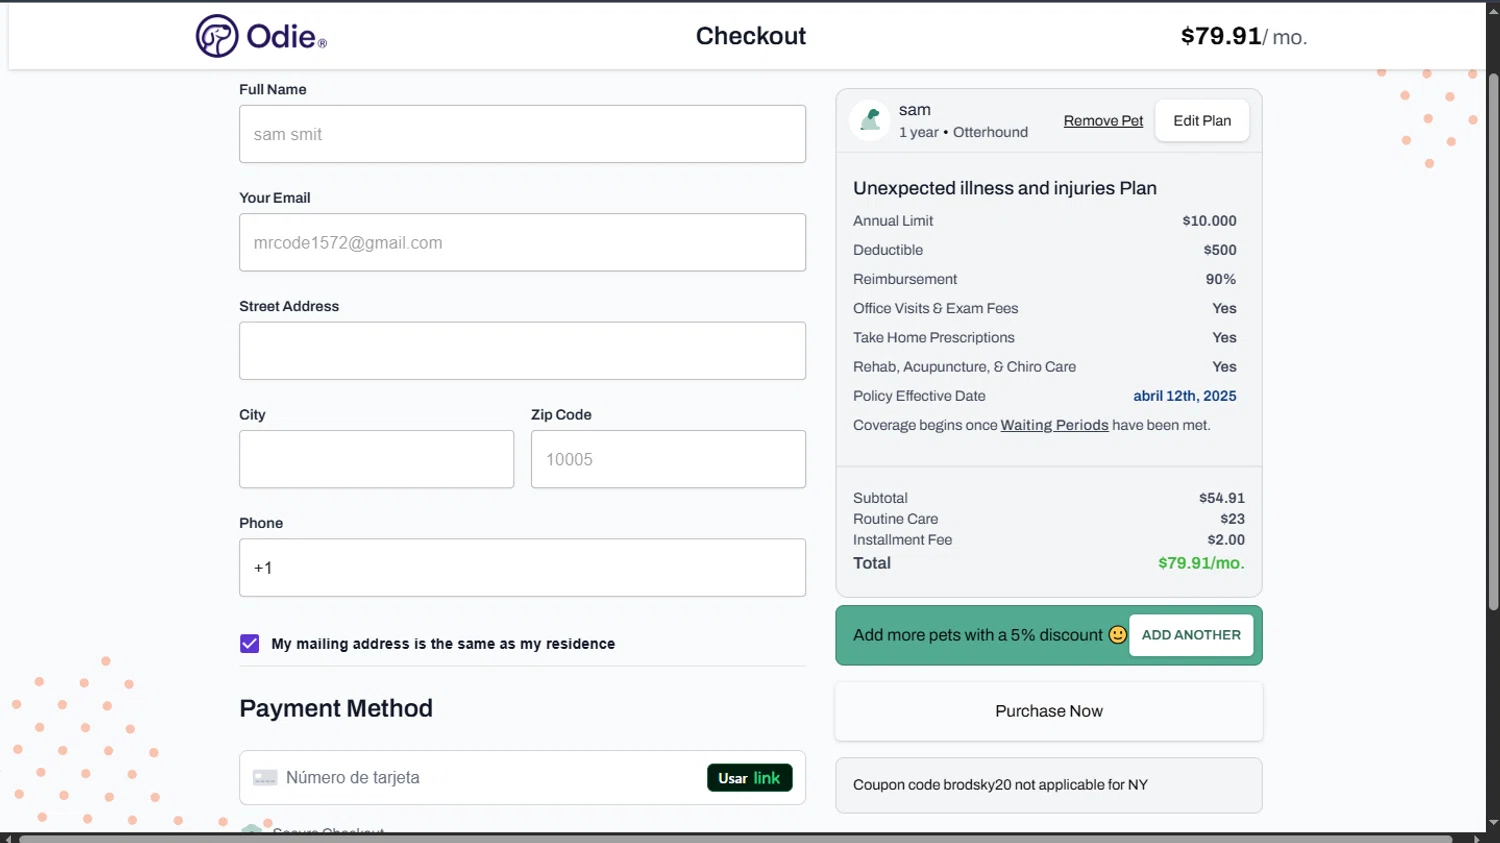Click the Office Visits & Exam Fees row
The height and width of the screenshot is (843, 1500).
(1045, 308)
